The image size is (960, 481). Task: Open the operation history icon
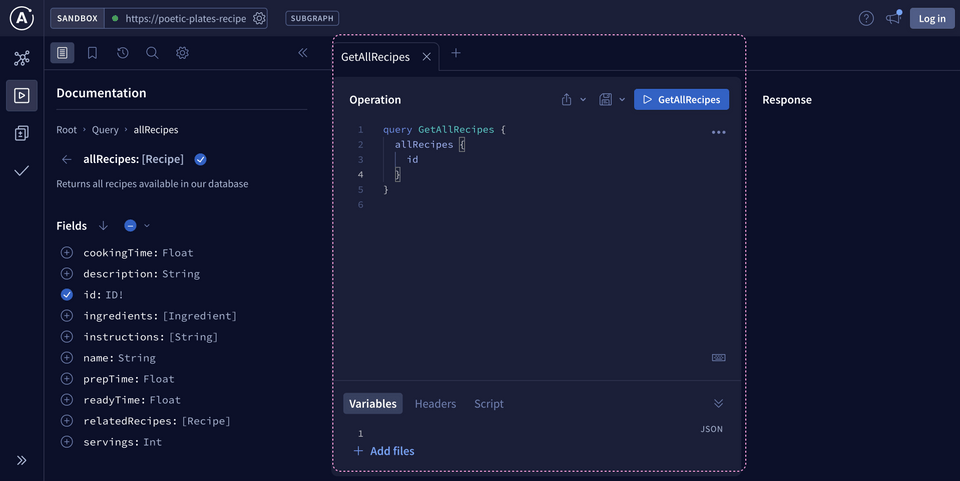tap(122, 53)
